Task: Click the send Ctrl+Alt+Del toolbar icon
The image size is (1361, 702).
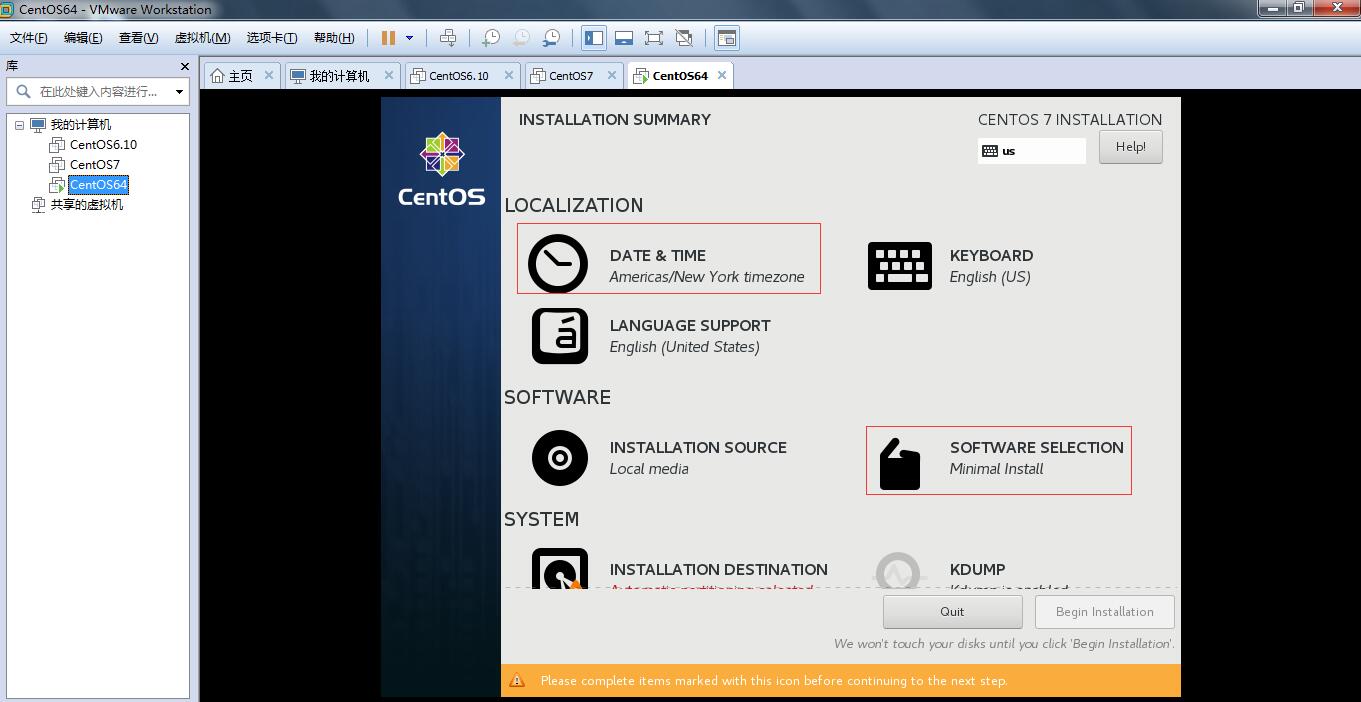Action: [448, 38]
